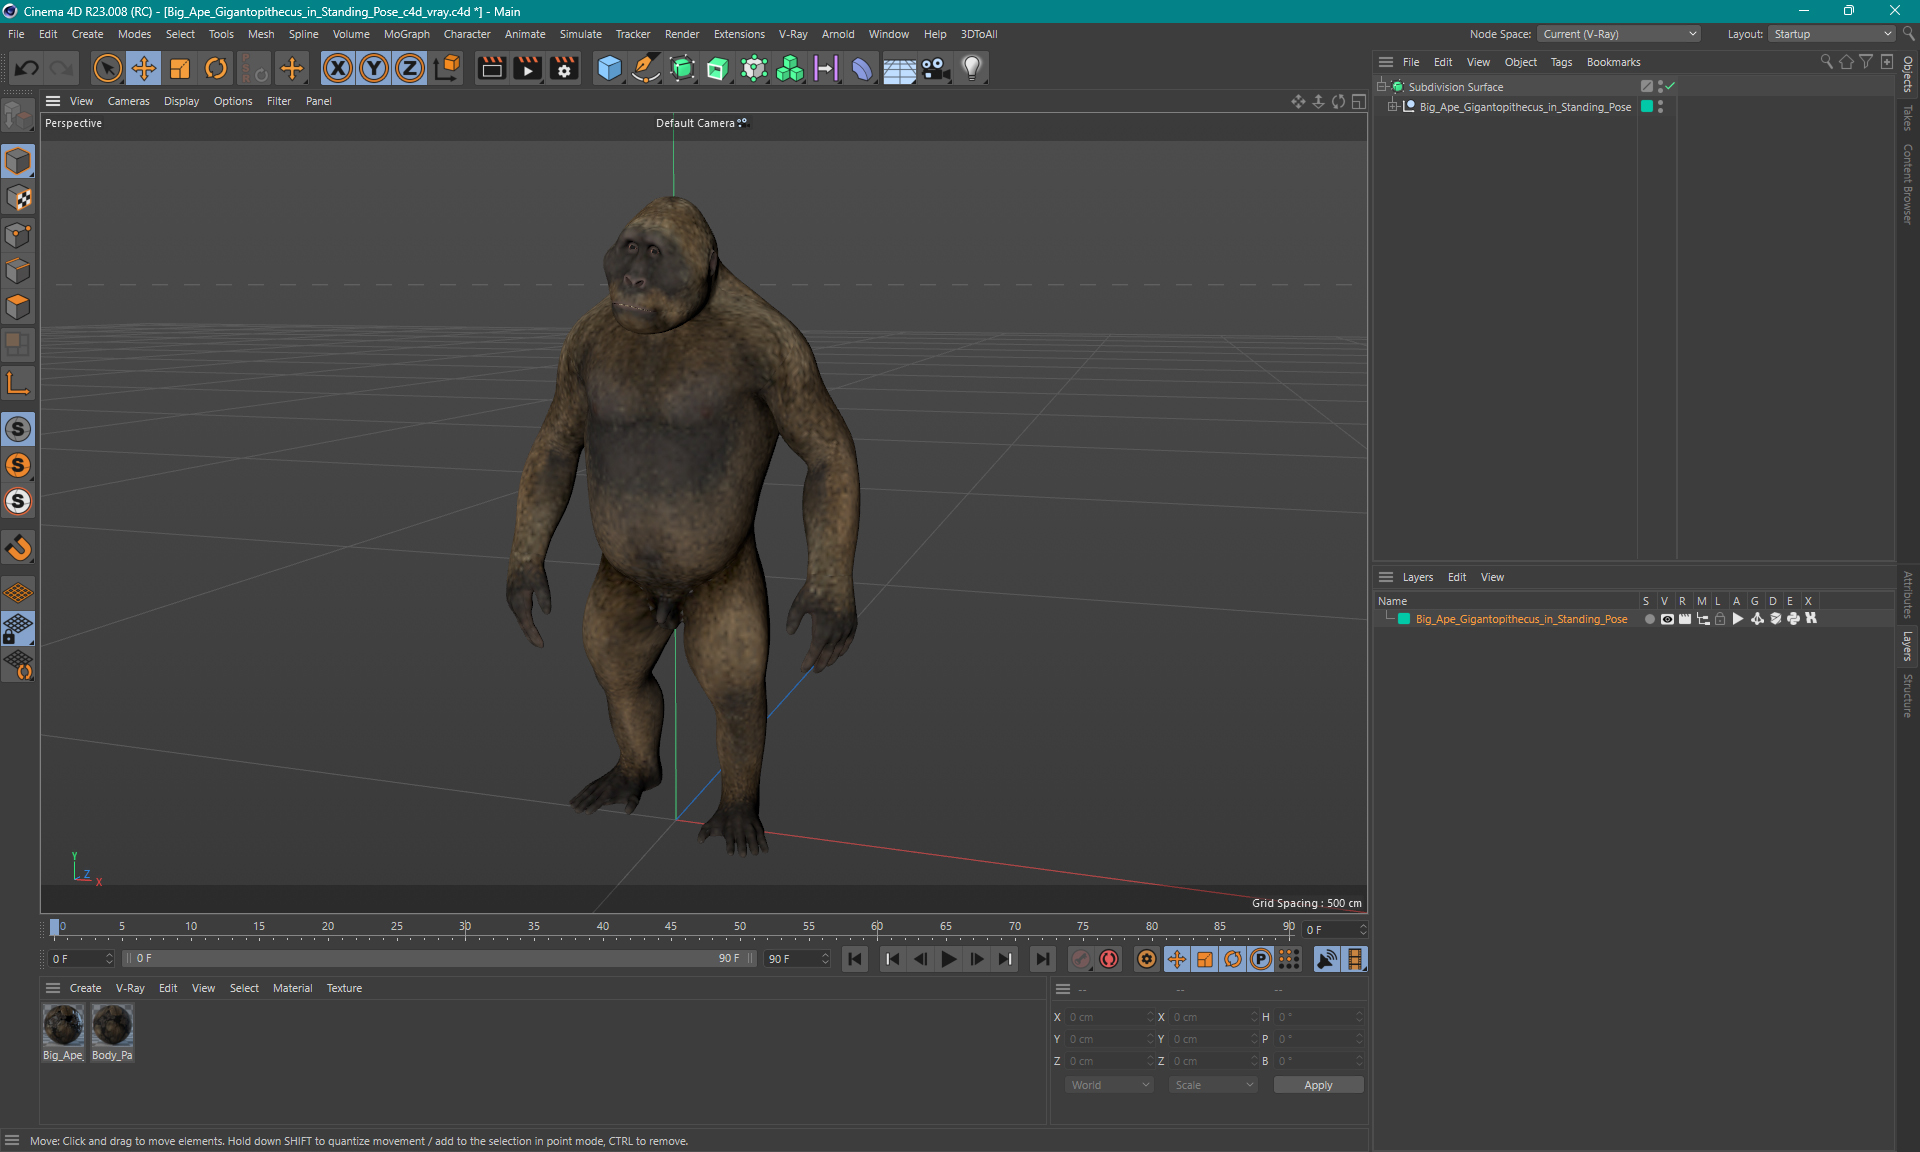The width and height of the screenshot is (1920, 1152).
Task: Toggle layer visibility eye in Layers
Action: point(1667,619)
